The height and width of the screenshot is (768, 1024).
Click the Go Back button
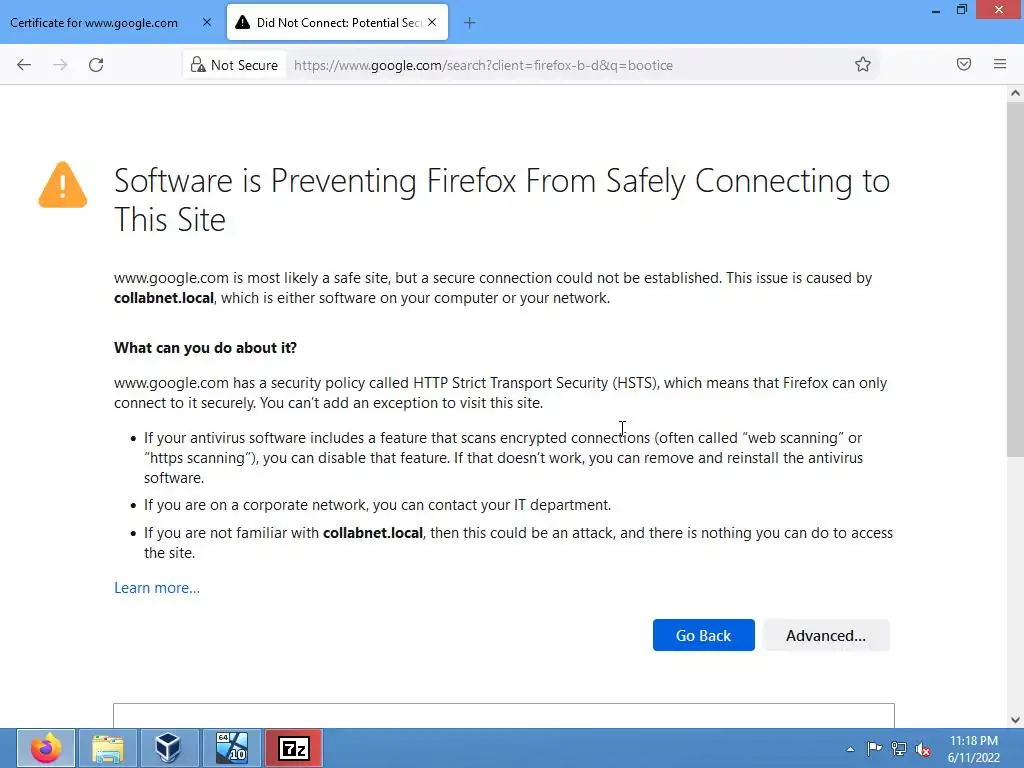703,635
